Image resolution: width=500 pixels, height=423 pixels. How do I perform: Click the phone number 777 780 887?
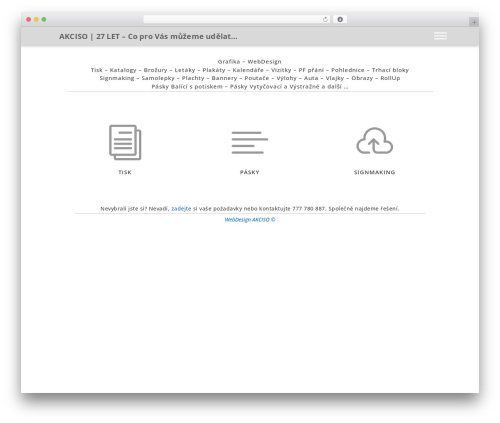click(308, 209)
